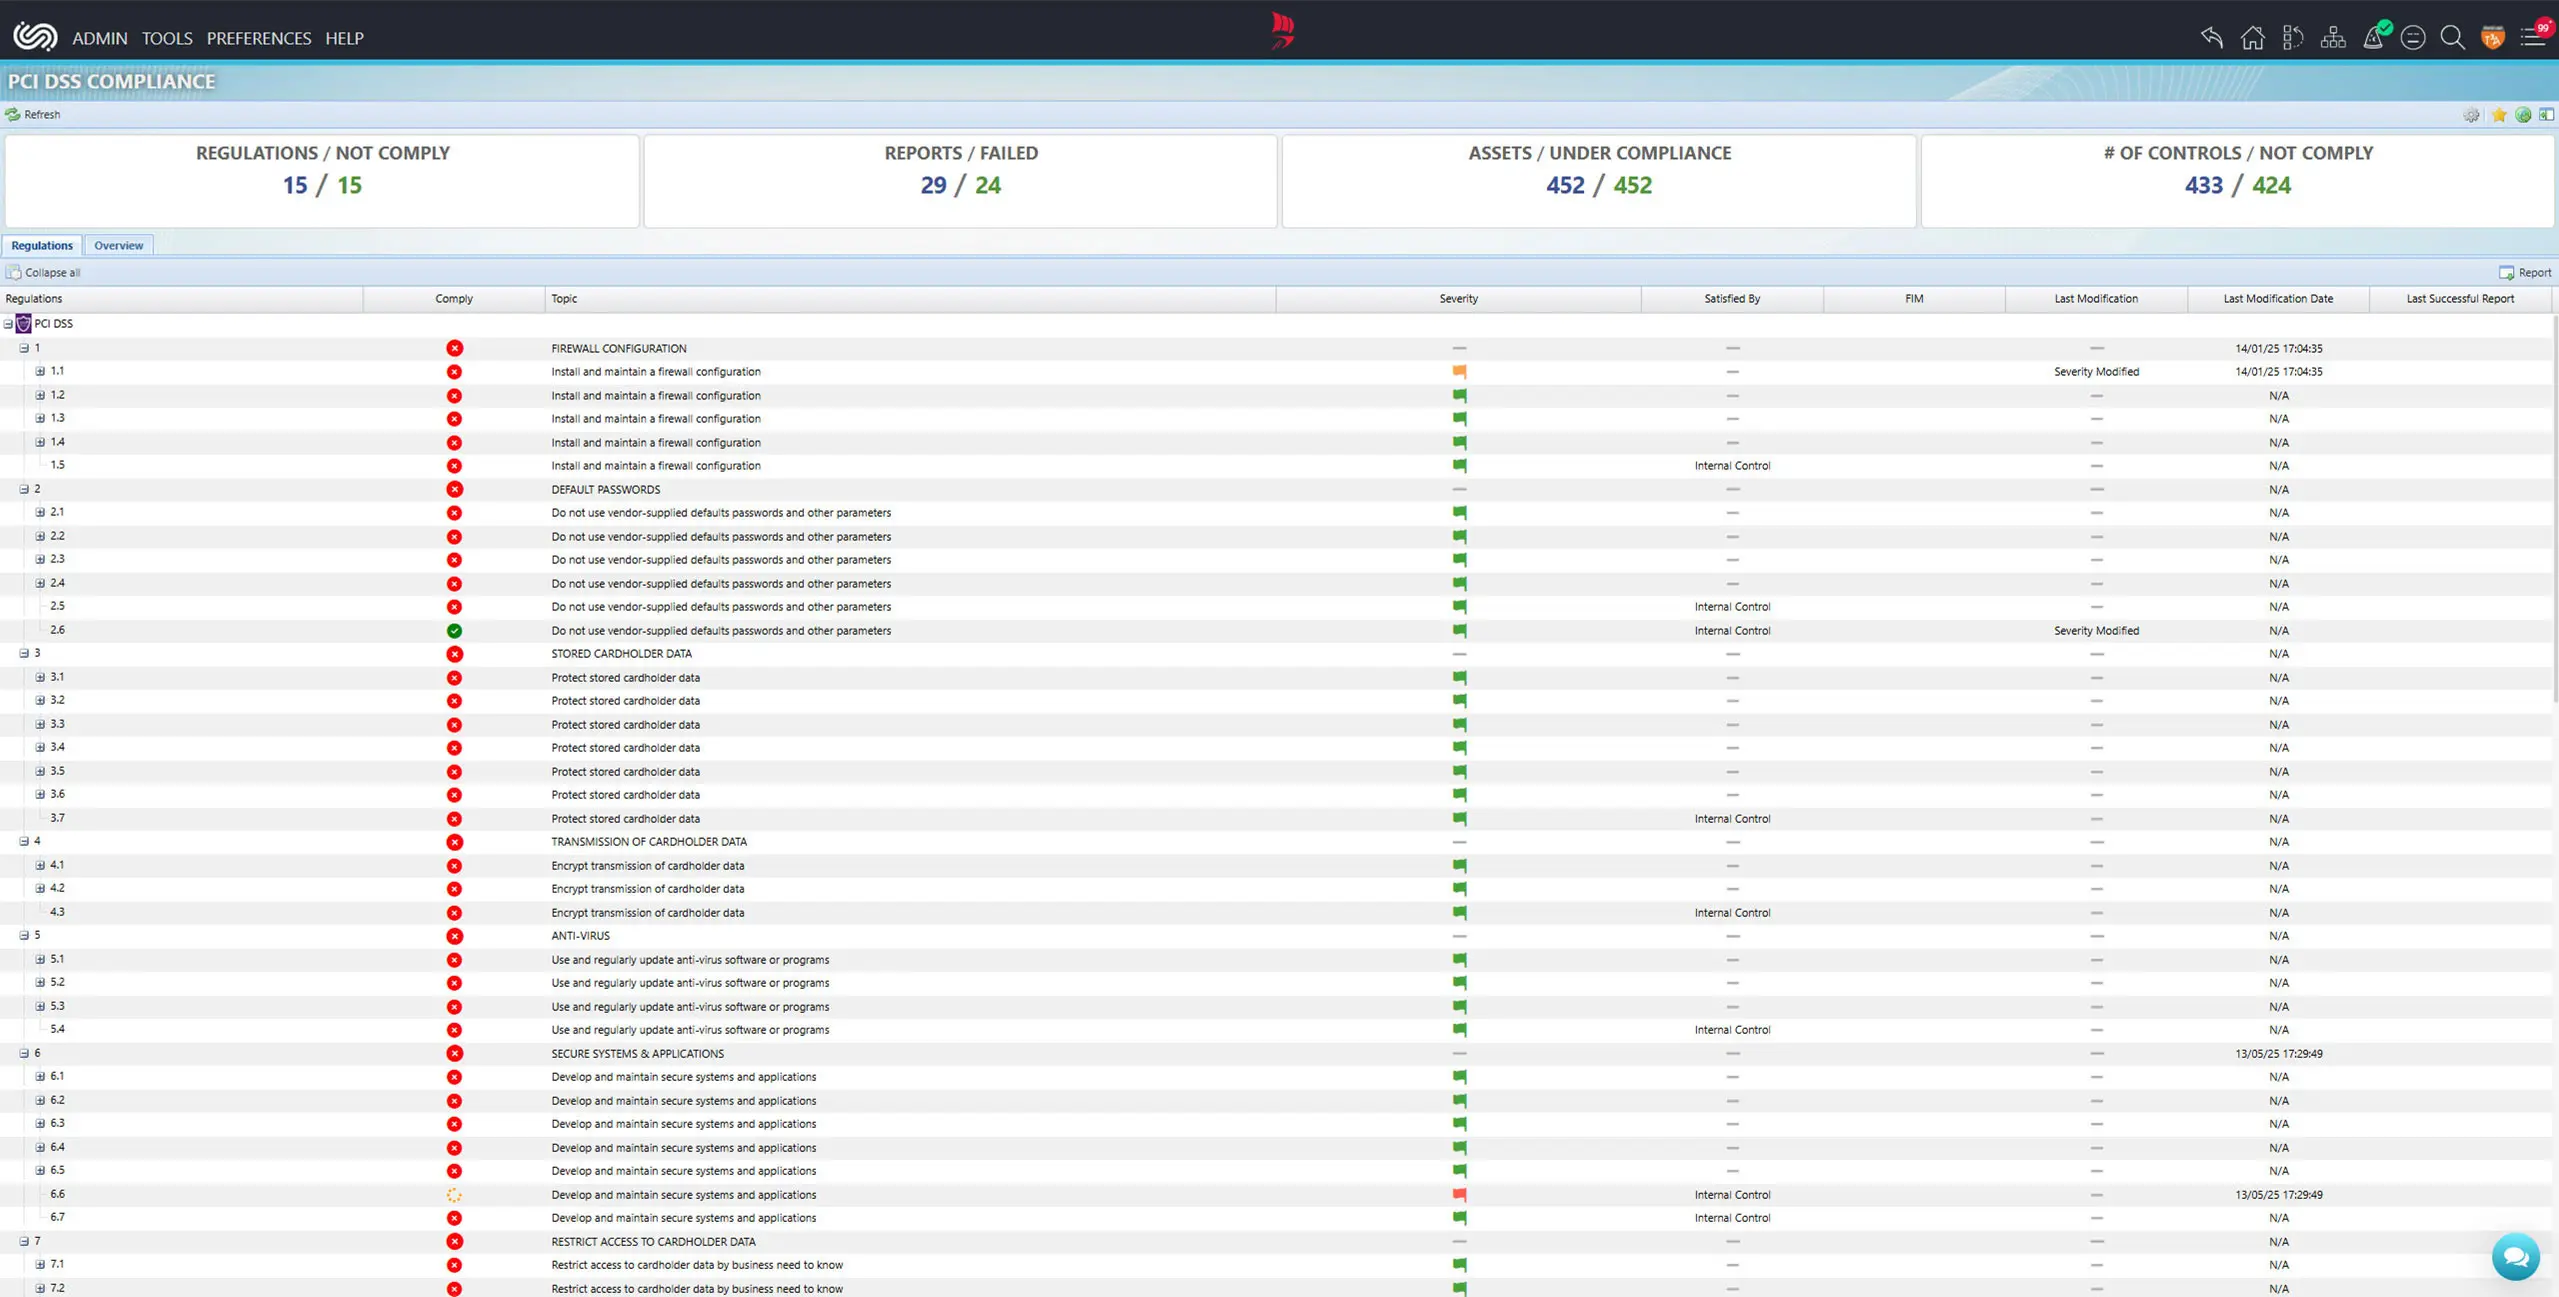Click the Severity column header
Viewport: 2559px width, 1297px height.
pos(1458,299)
